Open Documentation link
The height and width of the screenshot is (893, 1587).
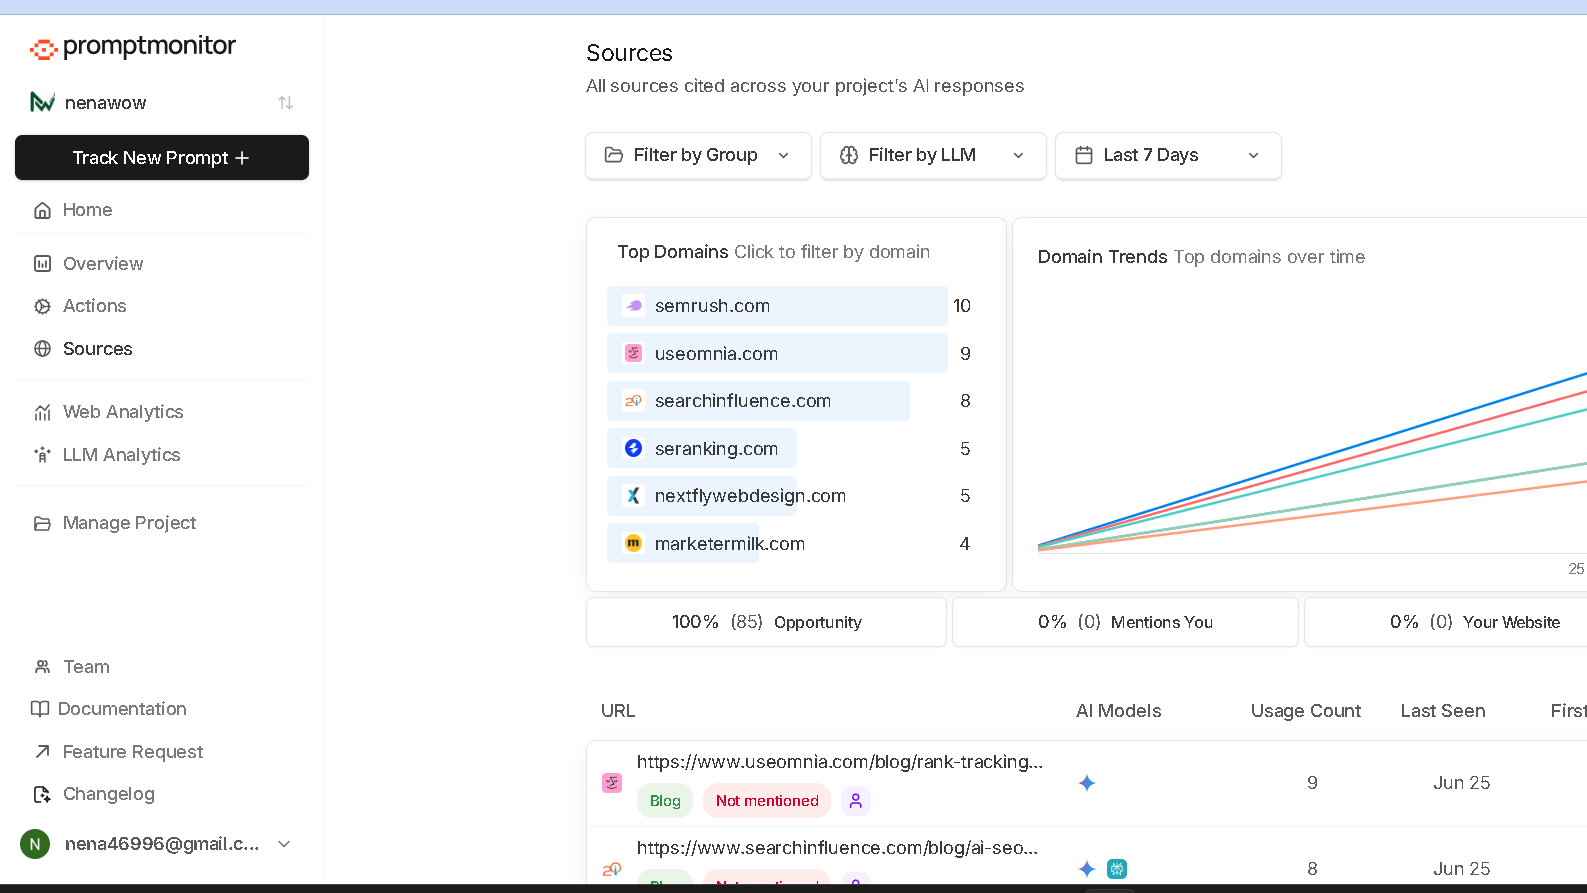(x=122, y=709)
